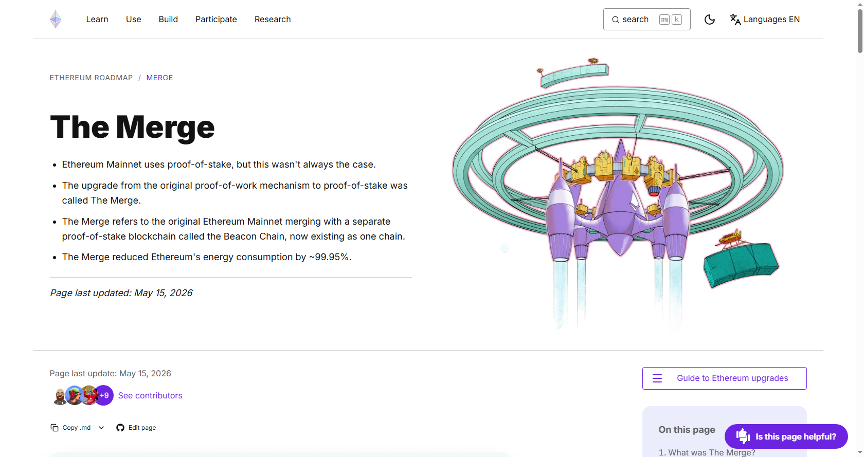Open See contributors link

tap(150, 396)
